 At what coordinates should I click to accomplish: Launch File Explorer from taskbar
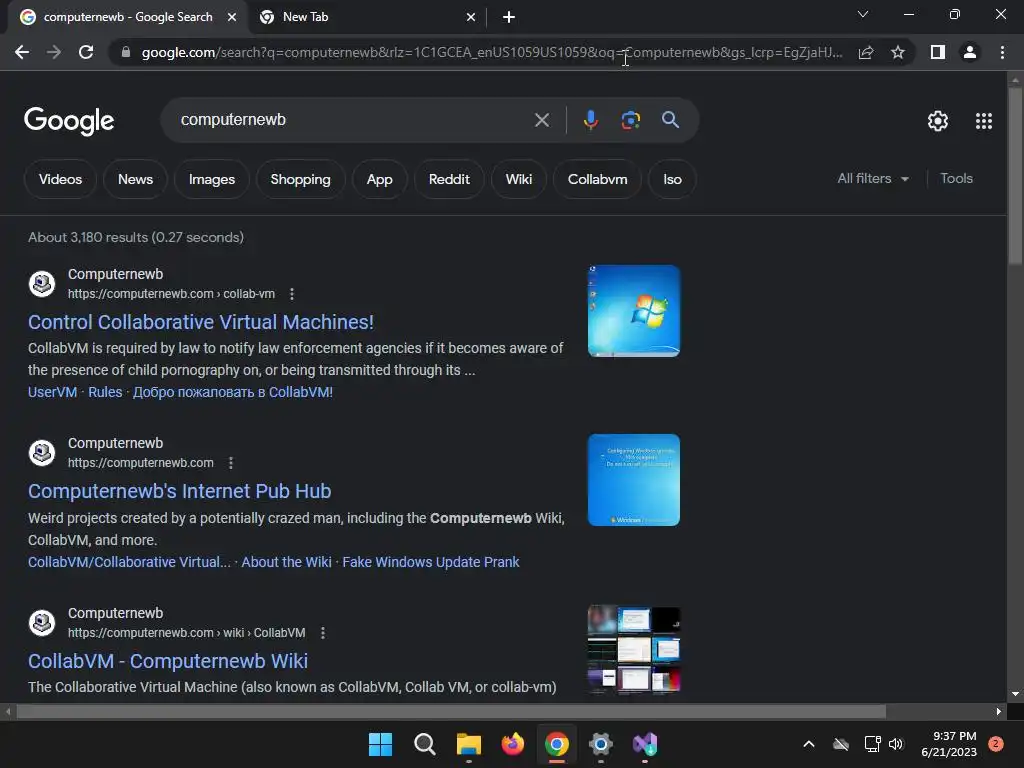coord(469,744)
